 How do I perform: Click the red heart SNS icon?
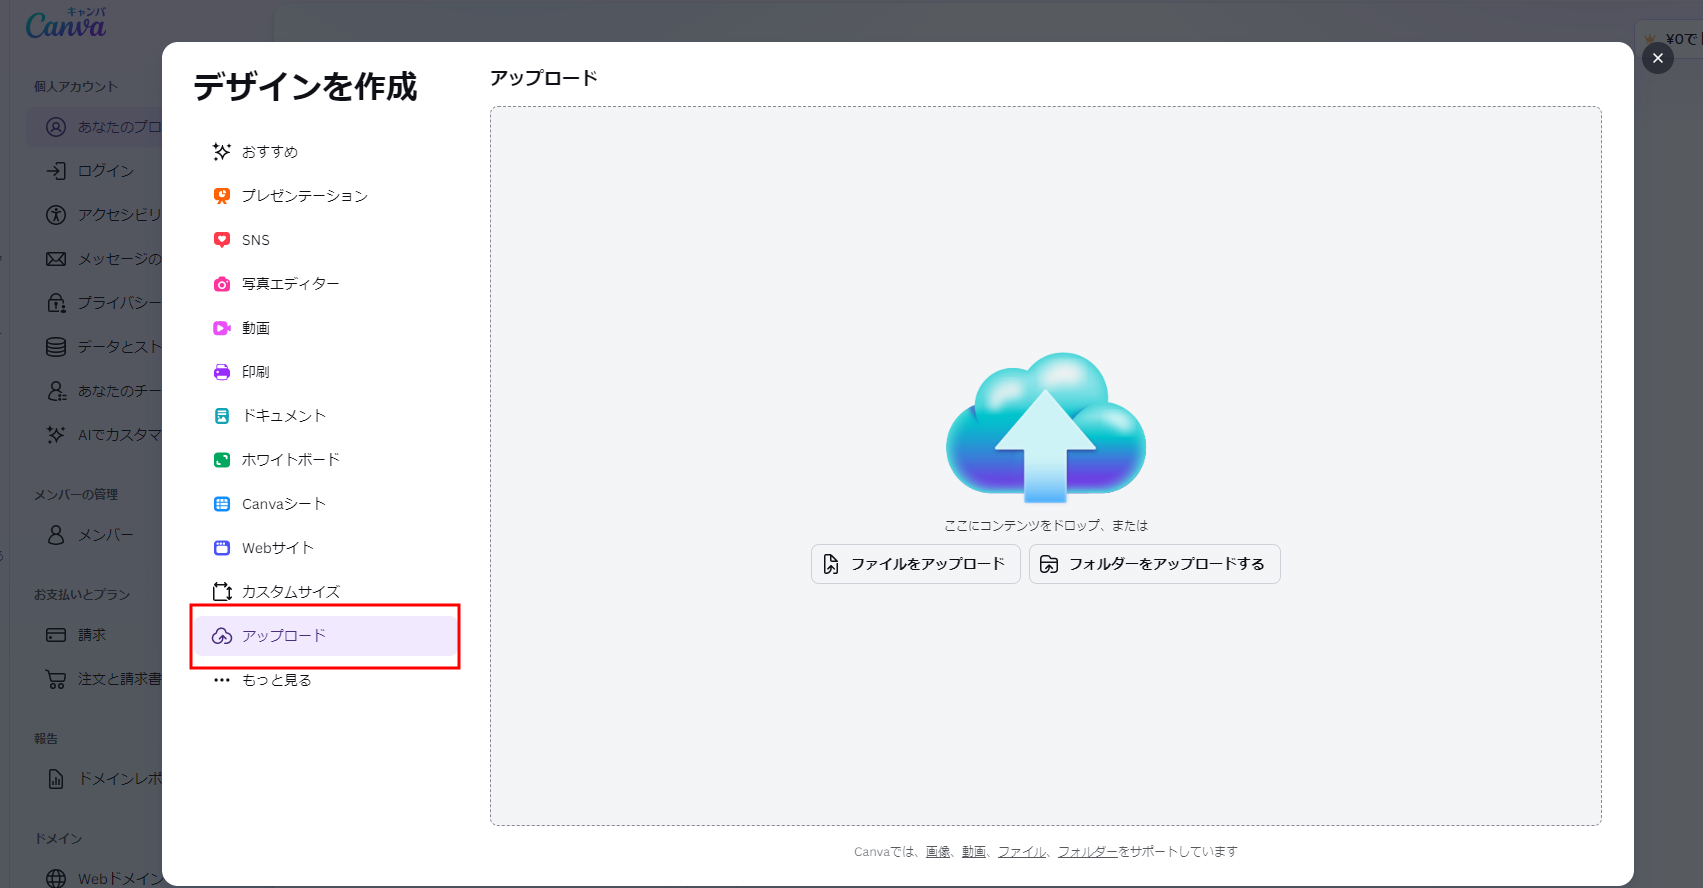click(222, 240)
